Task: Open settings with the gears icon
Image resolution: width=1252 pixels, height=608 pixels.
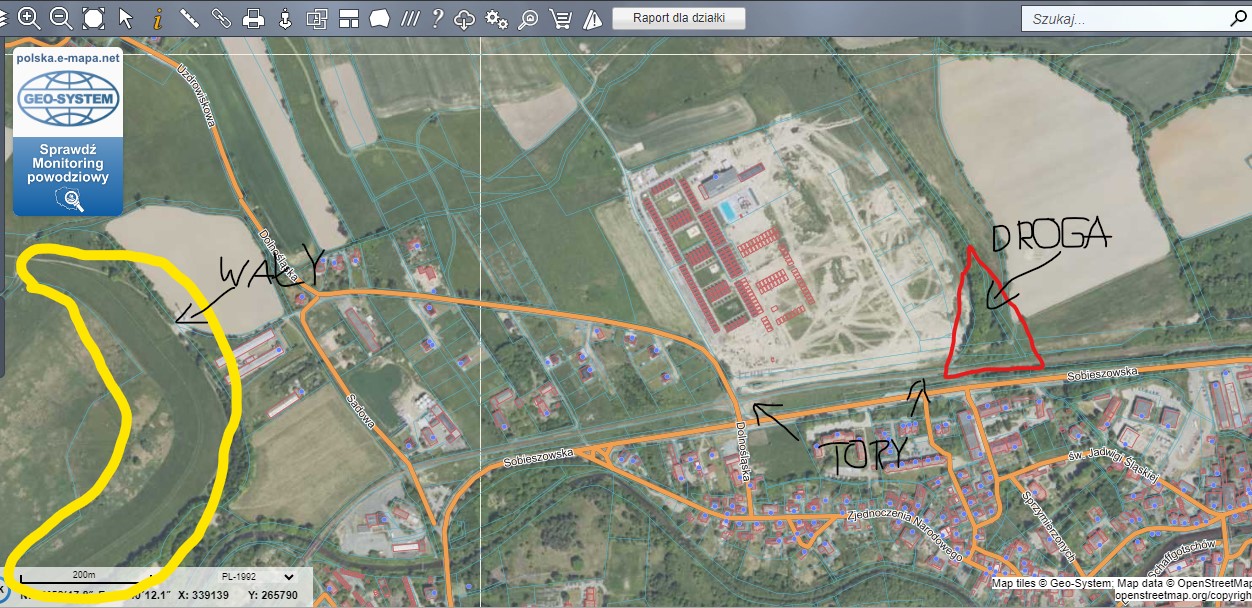Action: point(496,18)
